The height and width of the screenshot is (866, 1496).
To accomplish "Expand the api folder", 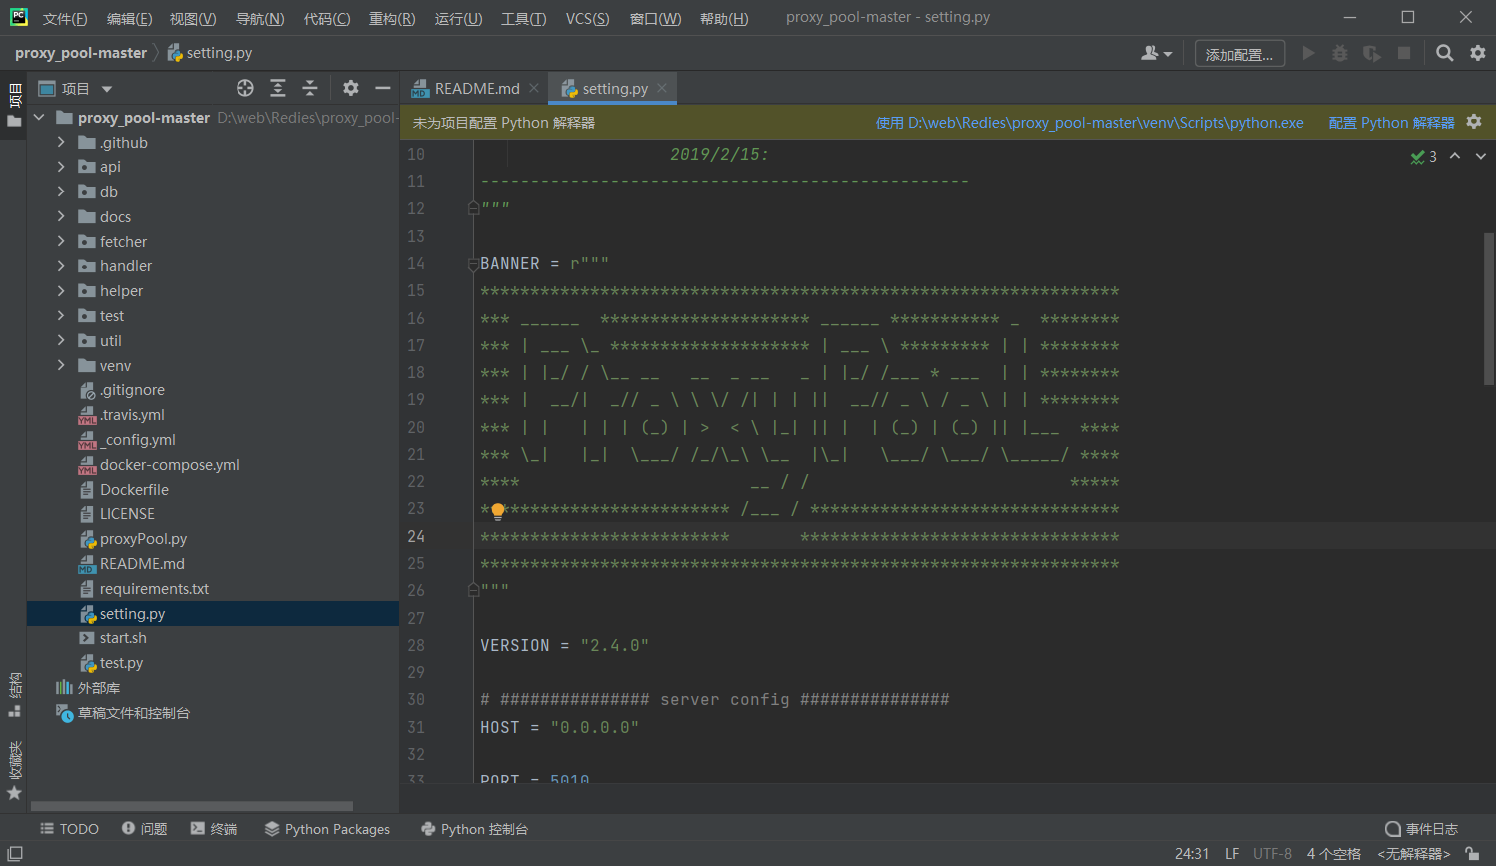I will point(61,167).
